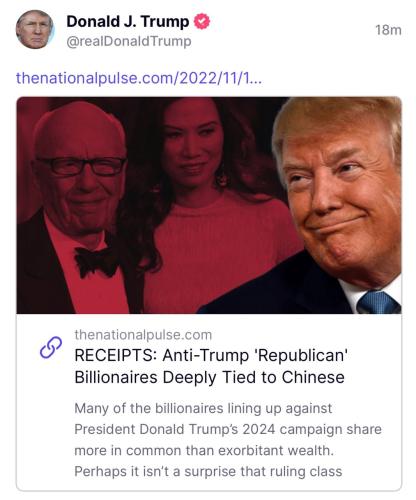Image resolution: width=416 pixels, height=500 pixels.
Task: Click "Perhaps it isn't a surprise" line
Action: point(156,472)
